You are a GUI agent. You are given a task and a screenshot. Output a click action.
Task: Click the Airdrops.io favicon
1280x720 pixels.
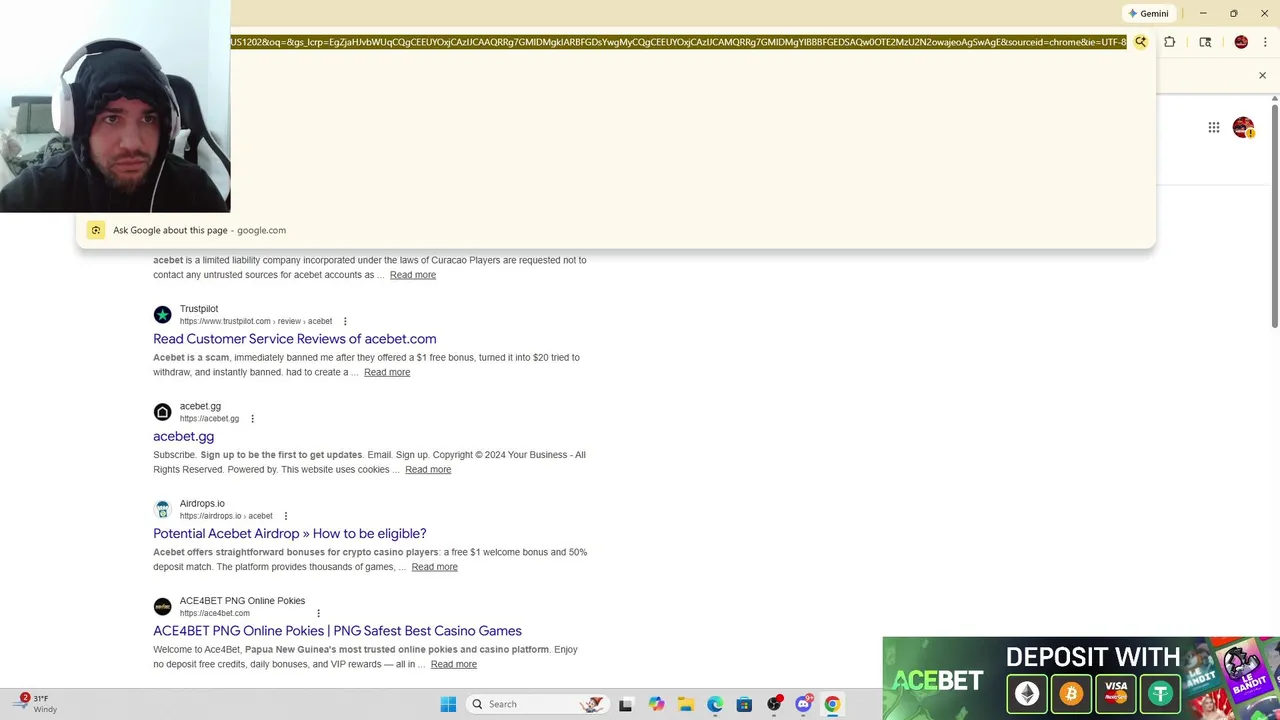162,509
